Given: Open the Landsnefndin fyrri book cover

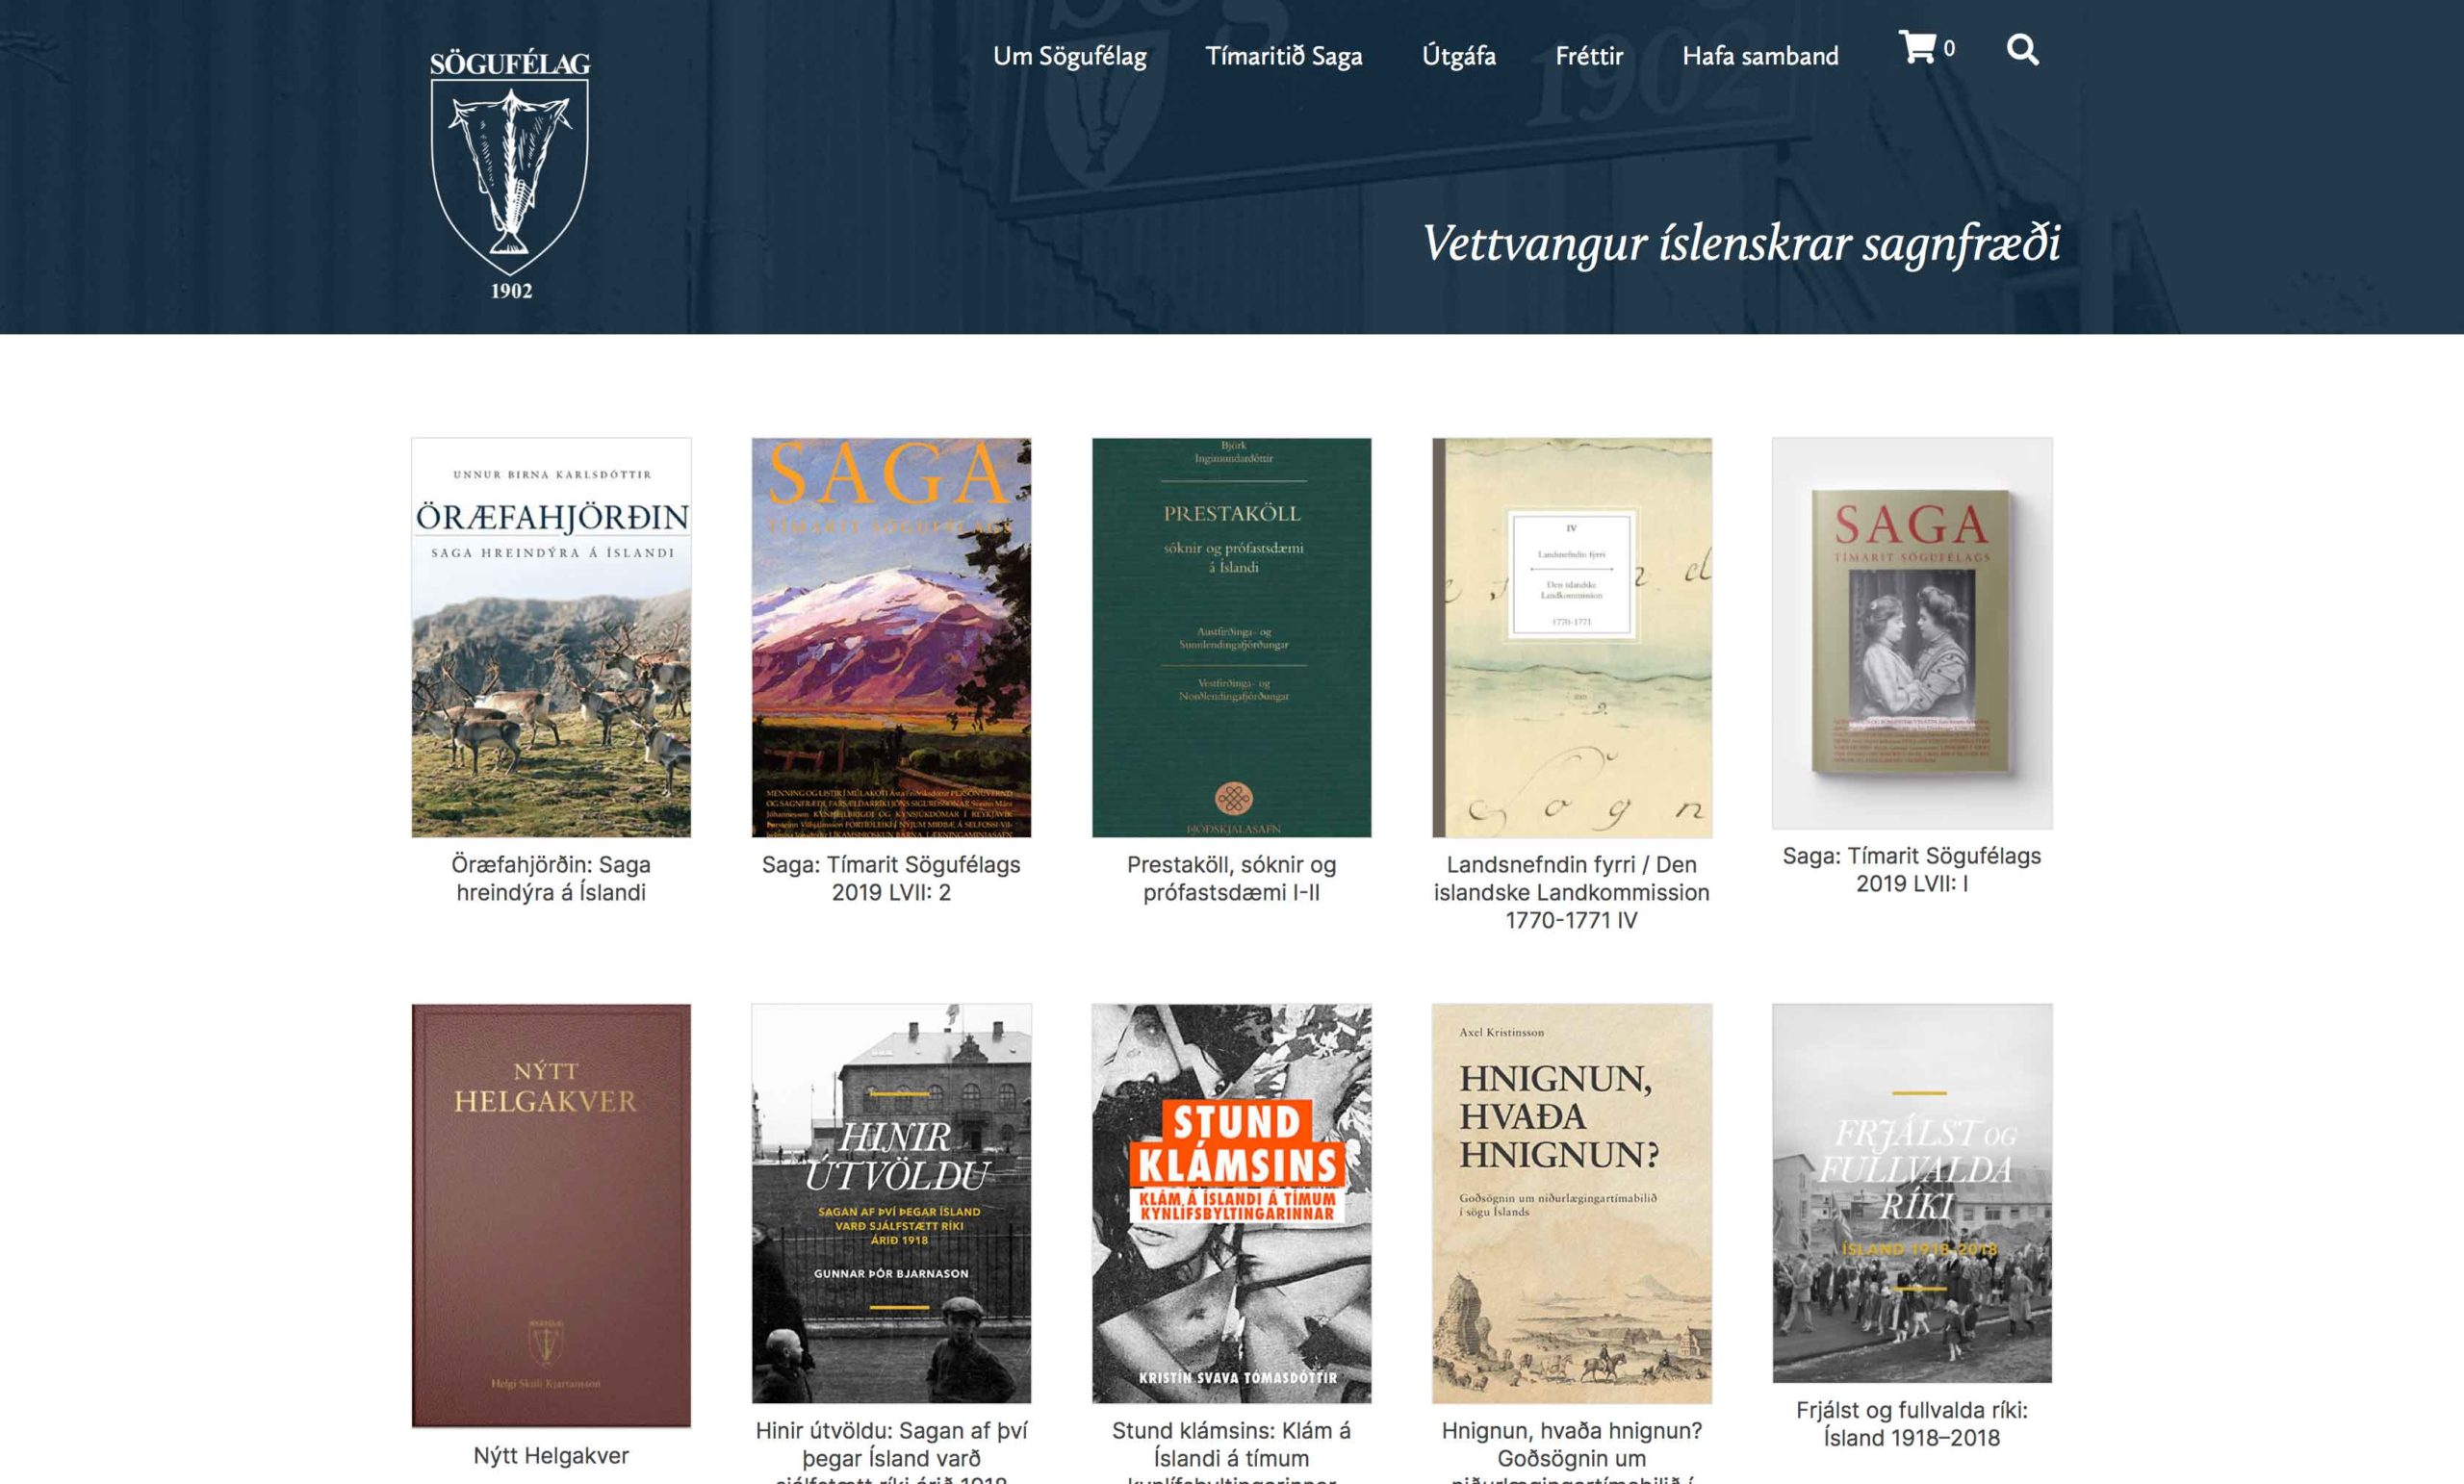Looking at the screenshot, I should (x=1571, y=637).
